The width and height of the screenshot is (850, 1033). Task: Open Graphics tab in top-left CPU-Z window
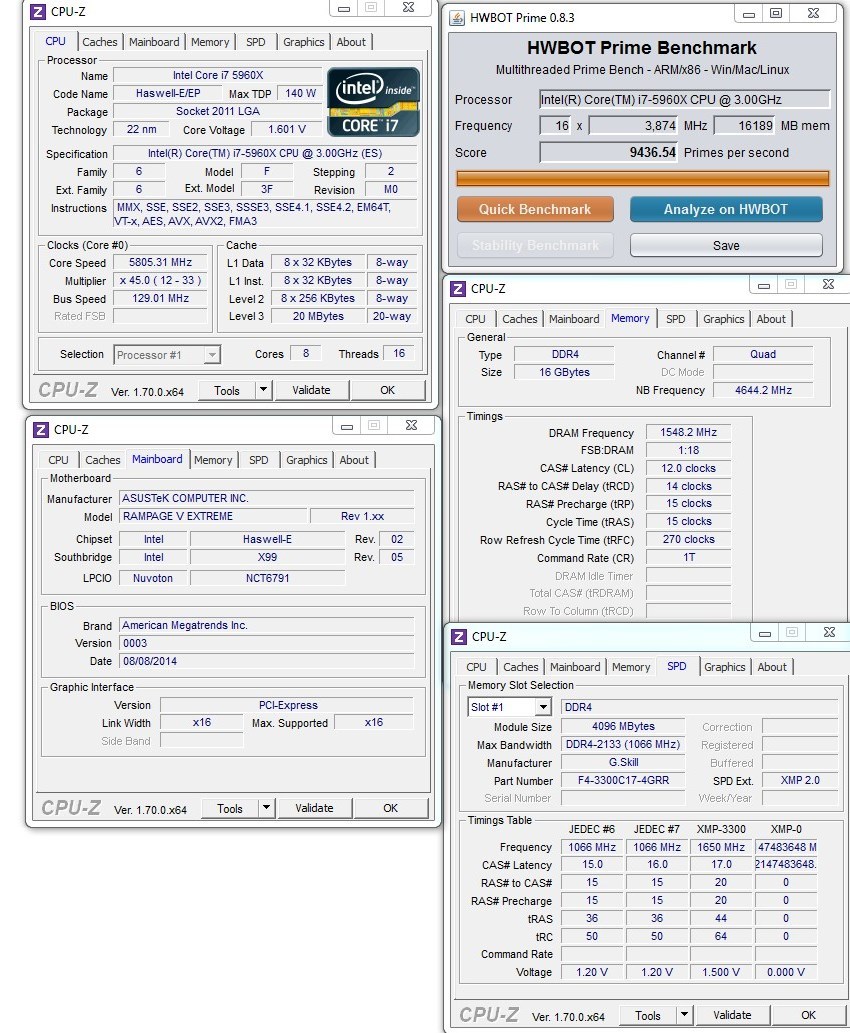(x=304, y=42)
